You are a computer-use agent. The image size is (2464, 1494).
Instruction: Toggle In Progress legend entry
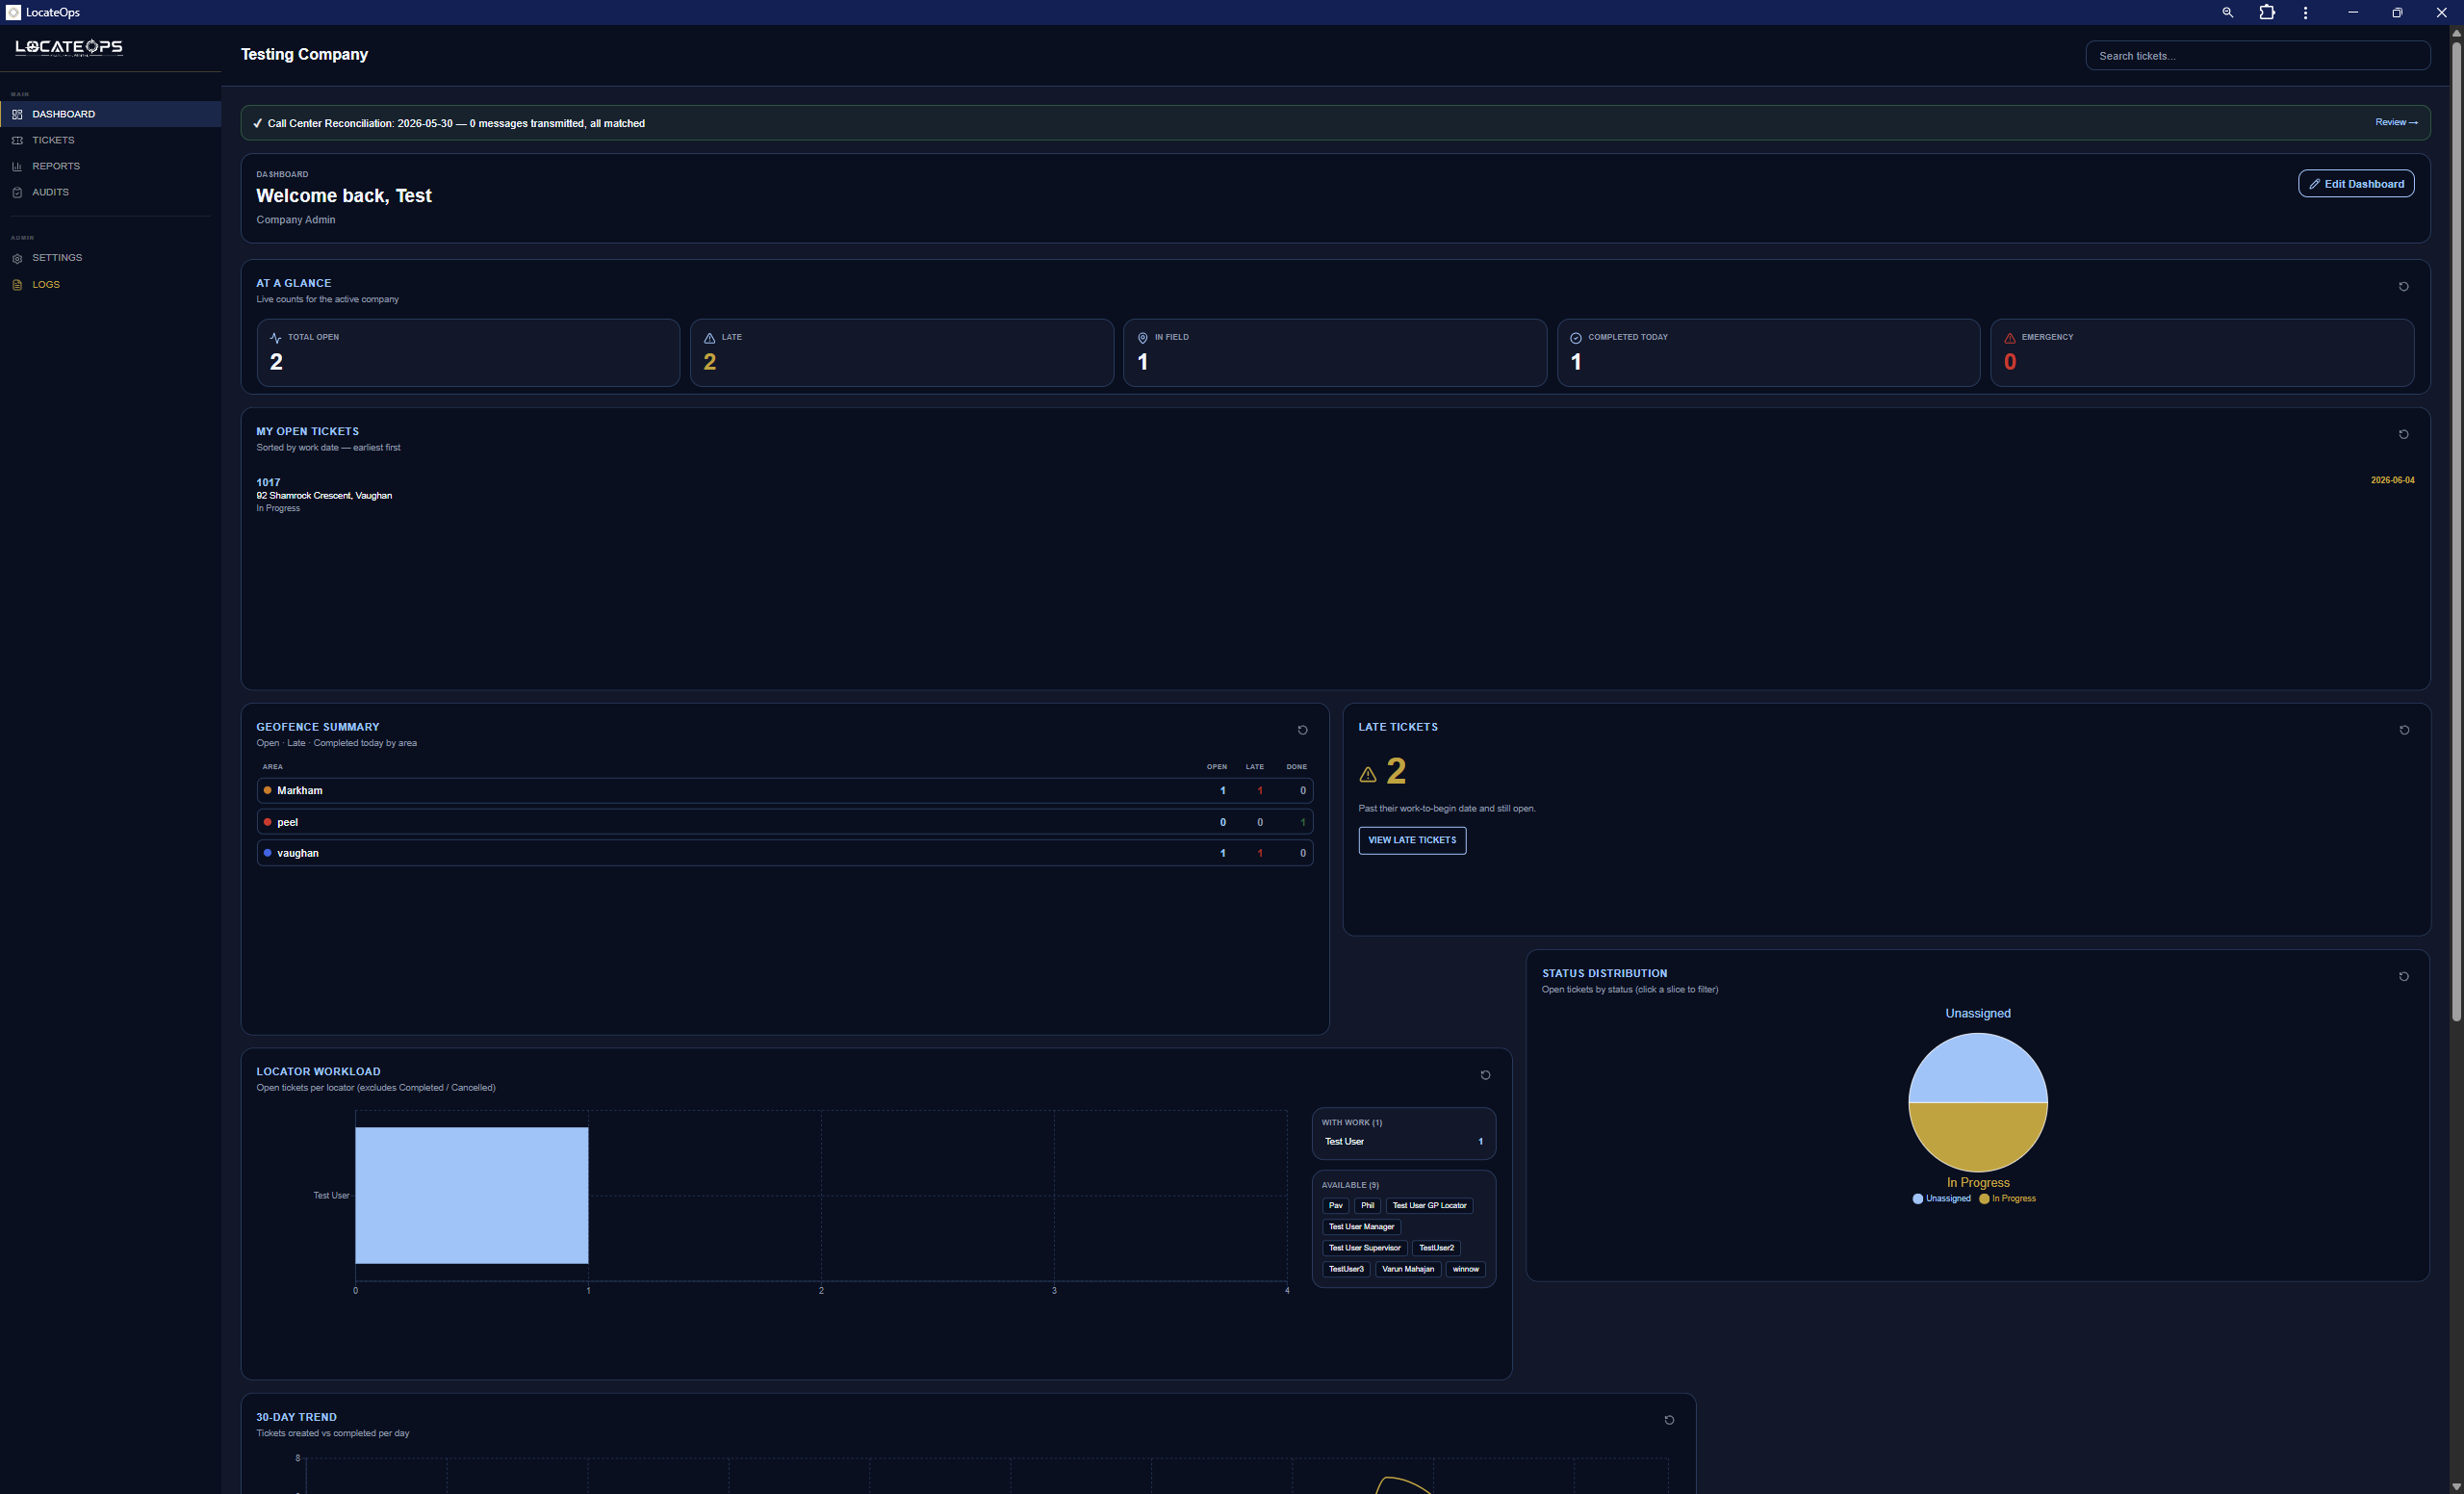coord(2007,1198)
